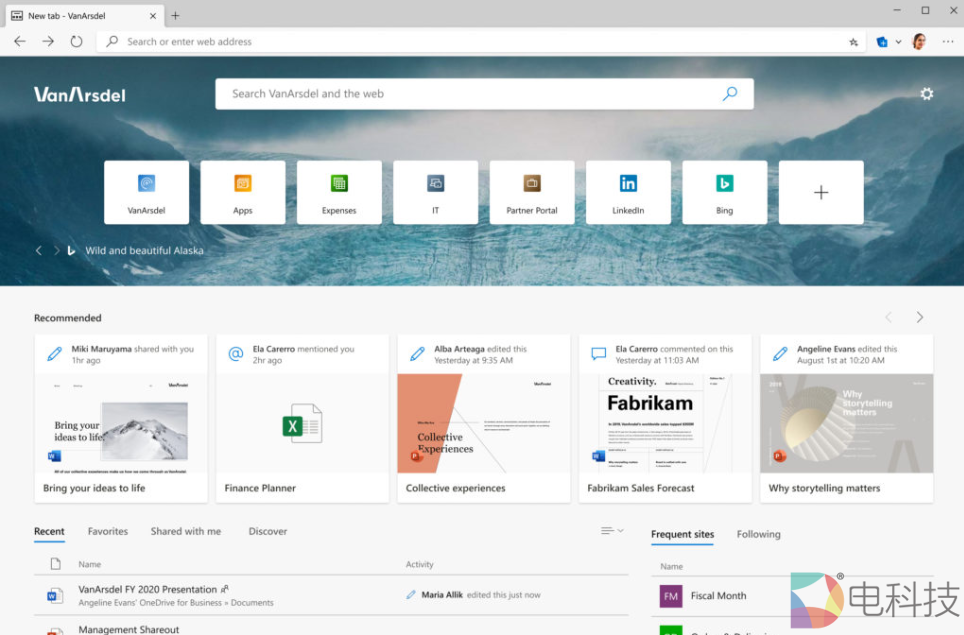Open Fabrikam Sales Forecast document card
Viewport: 964px width, 635px height.
point(665,418)
